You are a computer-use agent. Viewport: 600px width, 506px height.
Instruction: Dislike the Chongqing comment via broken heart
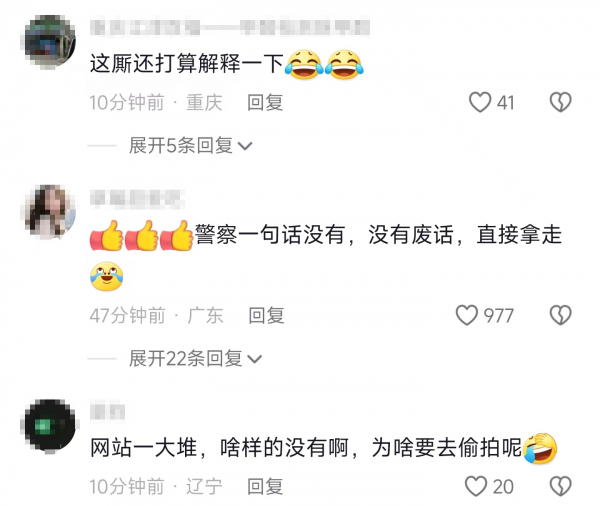(561, 102)
